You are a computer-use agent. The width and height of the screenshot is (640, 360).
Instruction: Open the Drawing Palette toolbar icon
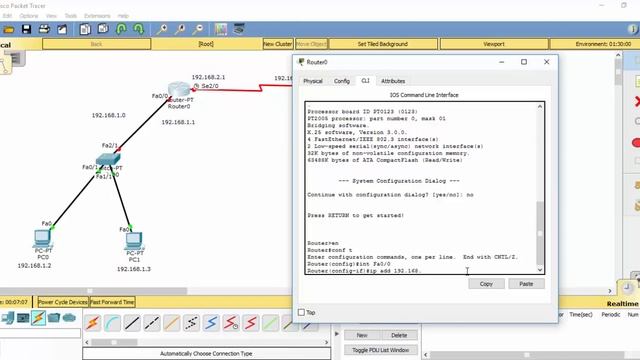[x=221, y=29]
